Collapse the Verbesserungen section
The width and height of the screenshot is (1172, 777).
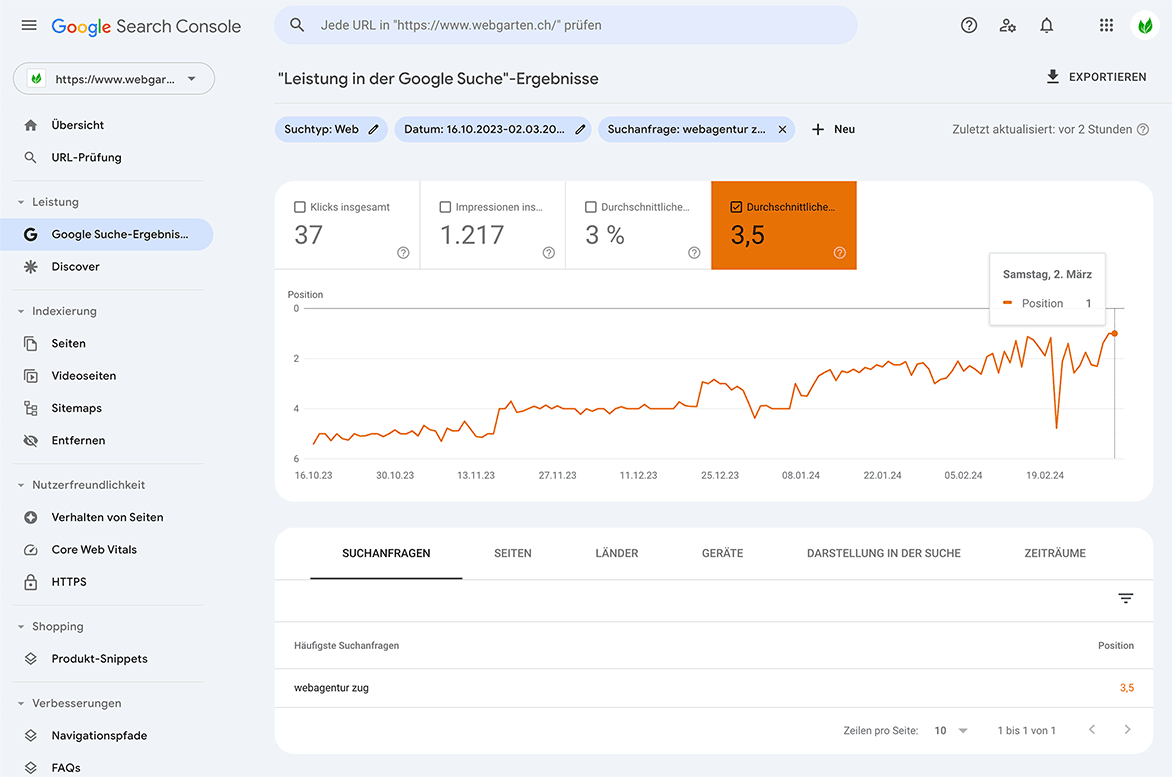tap(21, 703)
